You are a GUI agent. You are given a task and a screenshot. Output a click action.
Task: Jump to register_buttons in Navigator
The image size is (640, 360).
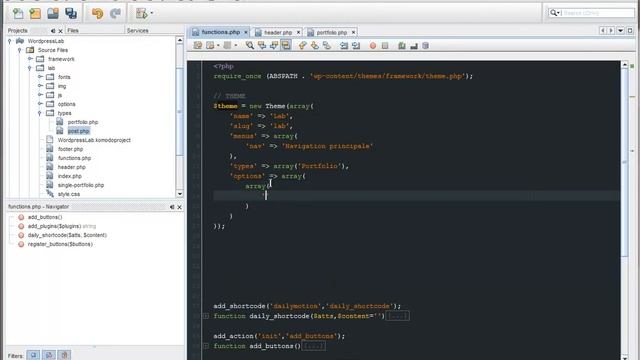tap(60, 244)
